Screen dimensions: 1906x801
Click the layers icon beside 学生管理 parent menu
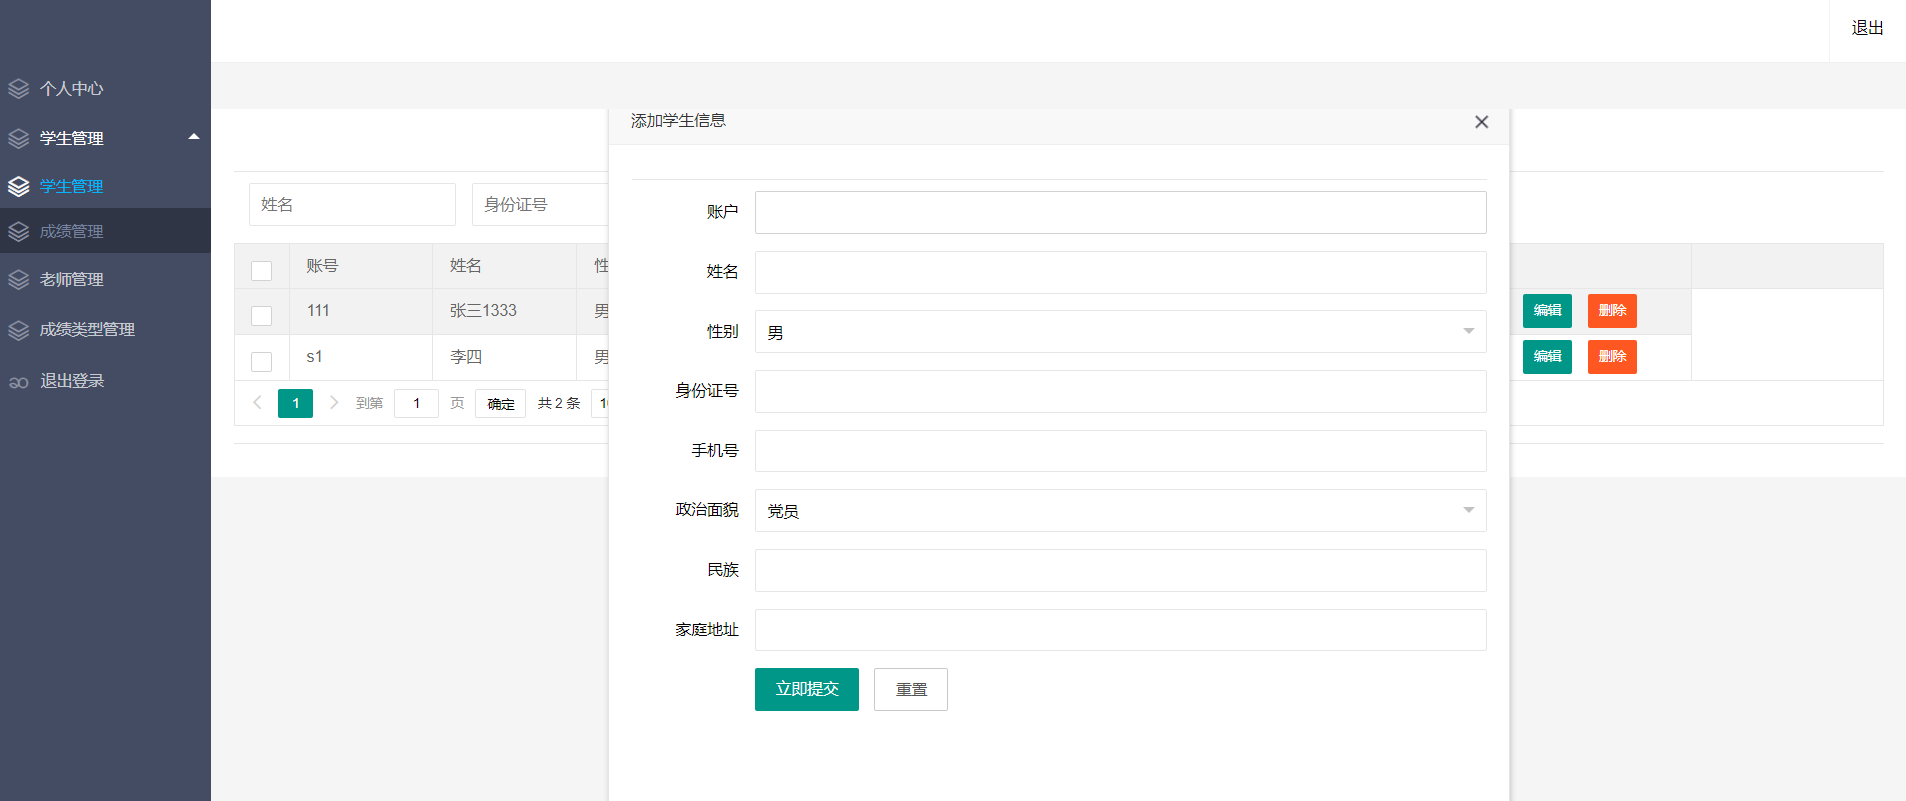[x=19, y=138]
